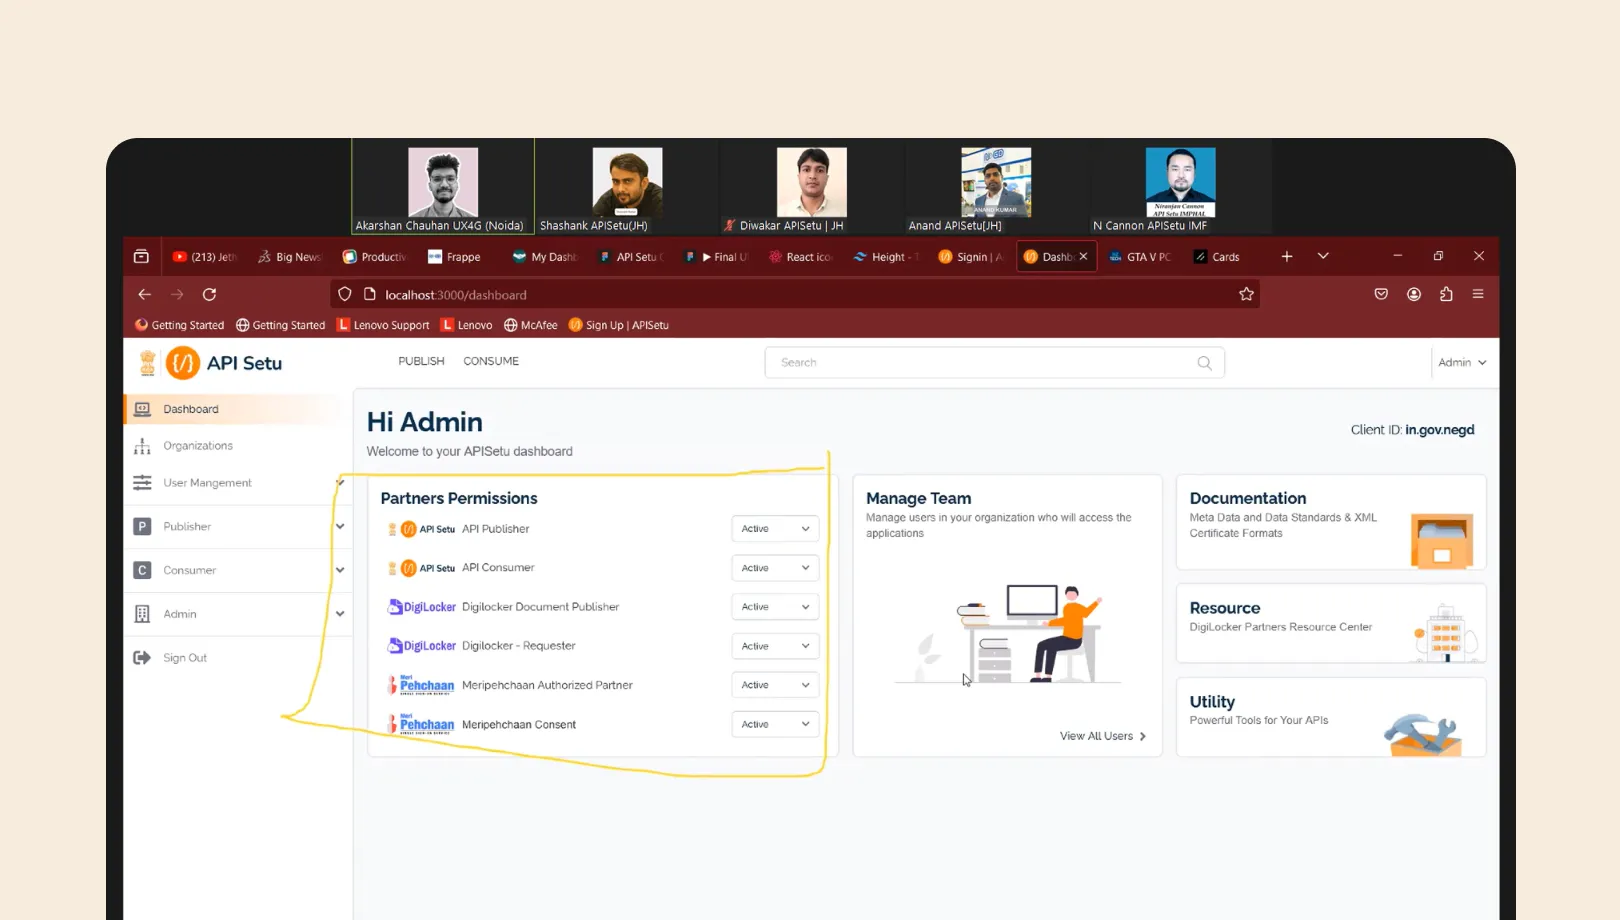
Task: Expand the Consumer sidebar section chevron
Action: click(x=340, y=570)
